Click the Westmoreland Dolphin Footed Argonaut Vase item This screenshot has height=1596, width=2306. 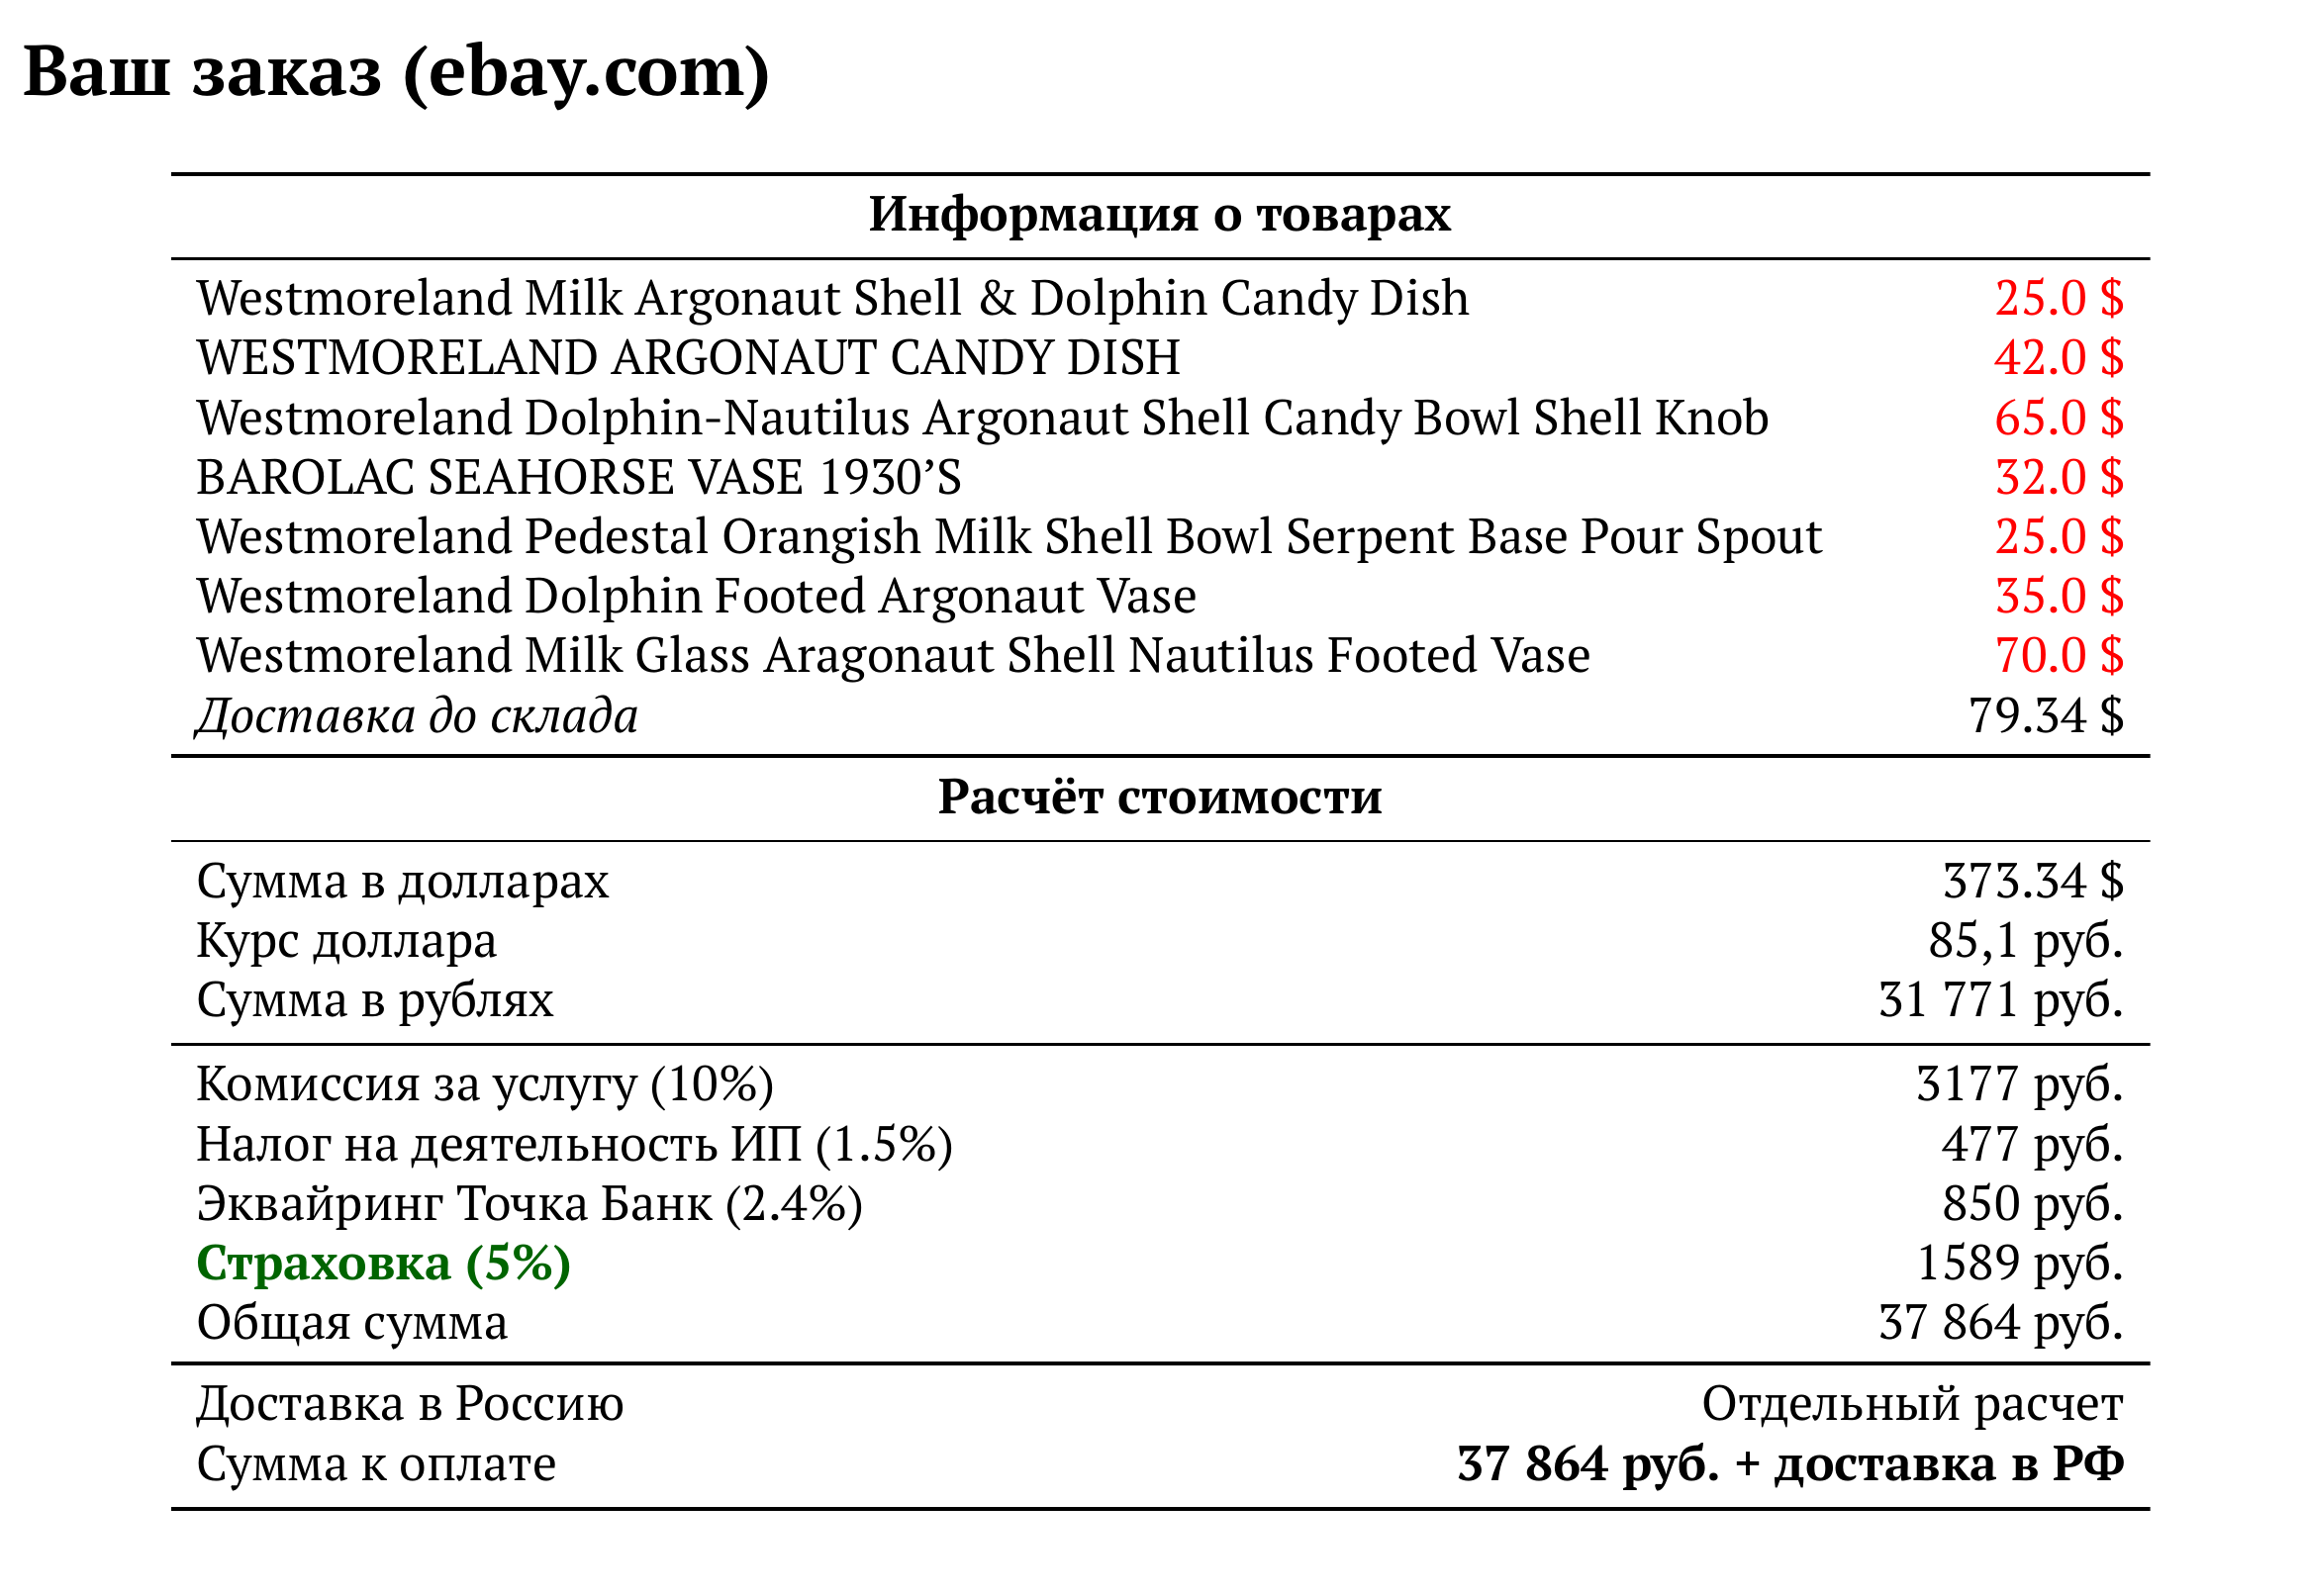pyautogui.click(x=696, y=596)
